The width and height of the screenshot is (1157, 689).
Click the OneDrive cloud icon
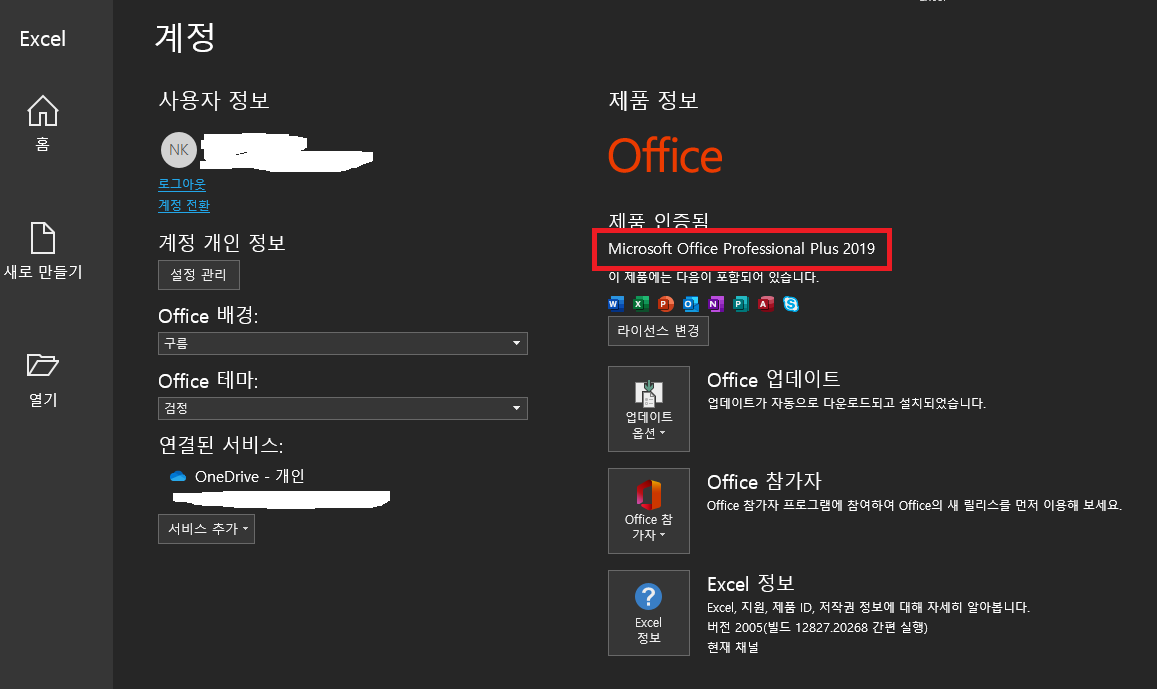coord(178,477)
